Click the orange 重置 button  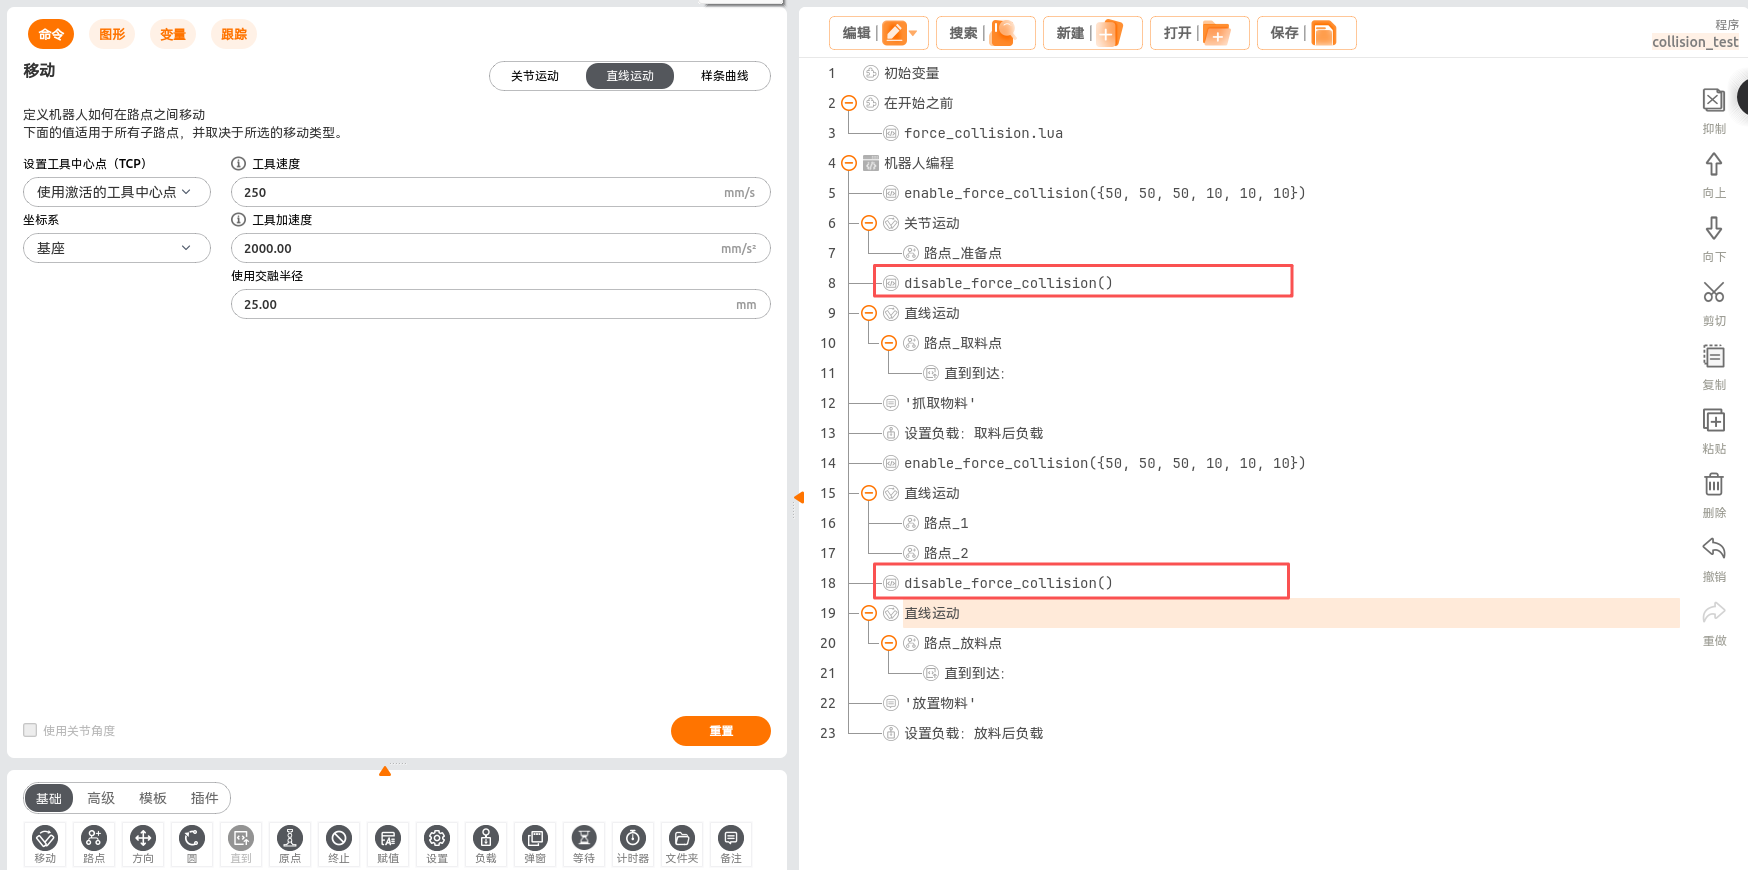click(x=720, y=731)
